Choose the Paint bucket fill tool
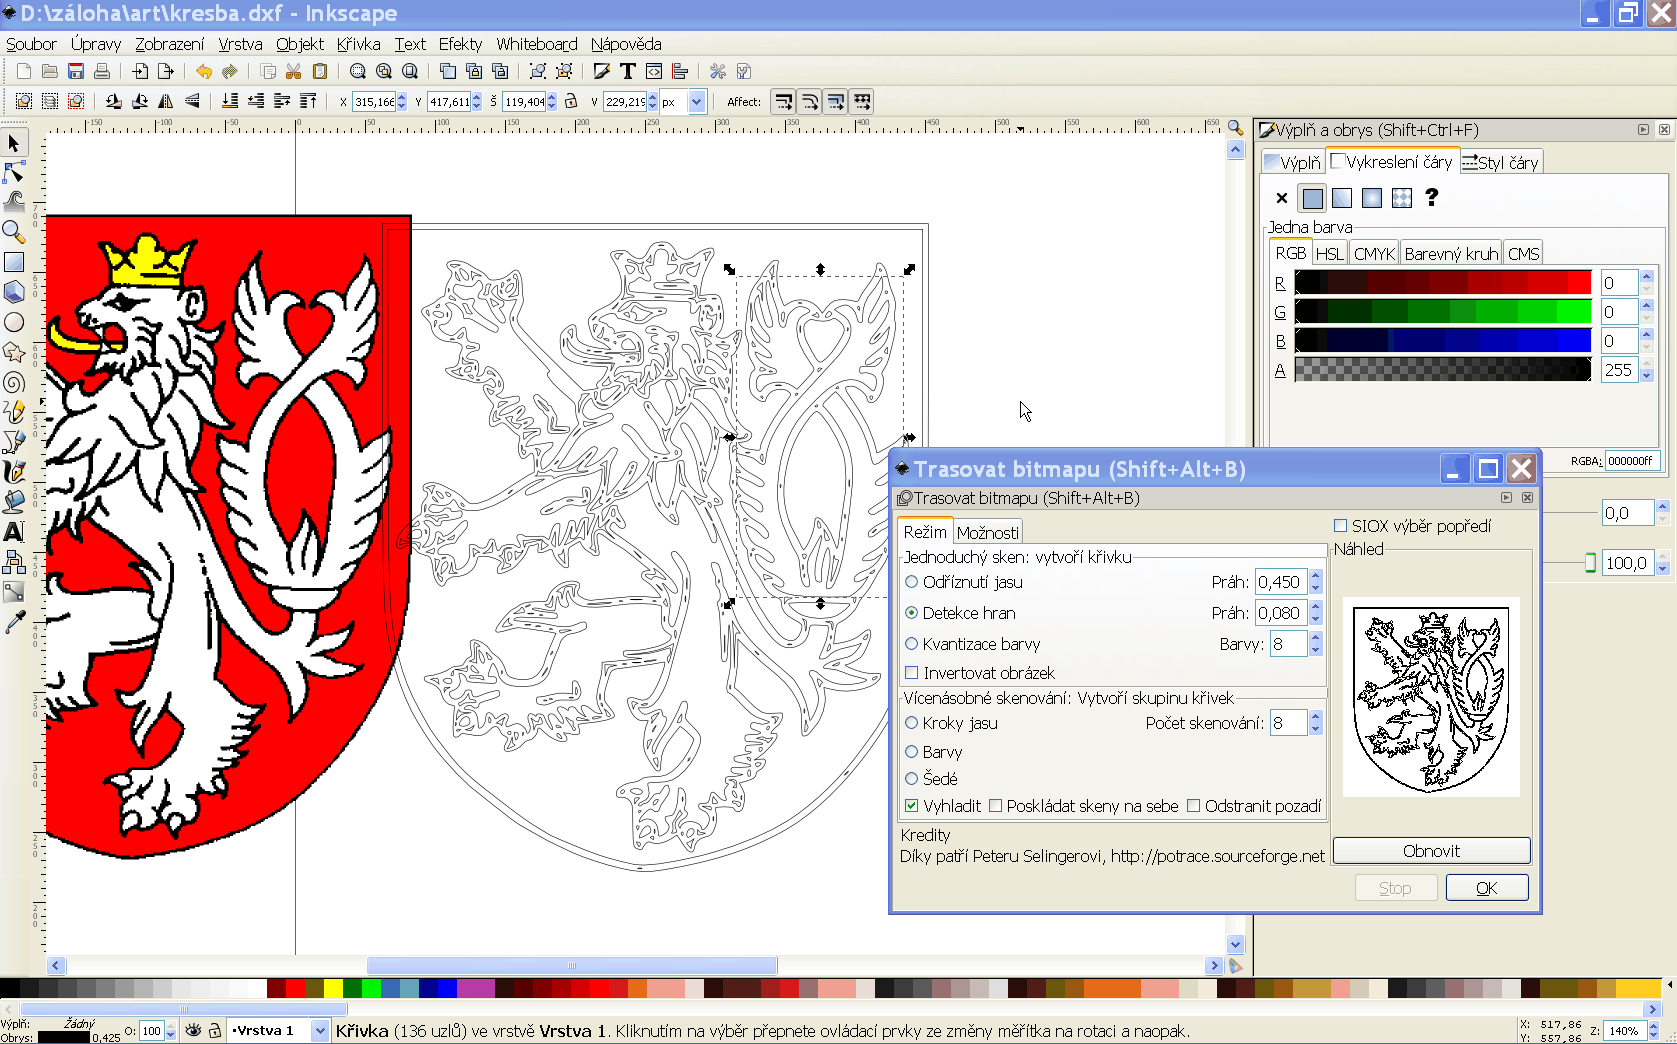The image size is (1677, 1044). point(14,502)
